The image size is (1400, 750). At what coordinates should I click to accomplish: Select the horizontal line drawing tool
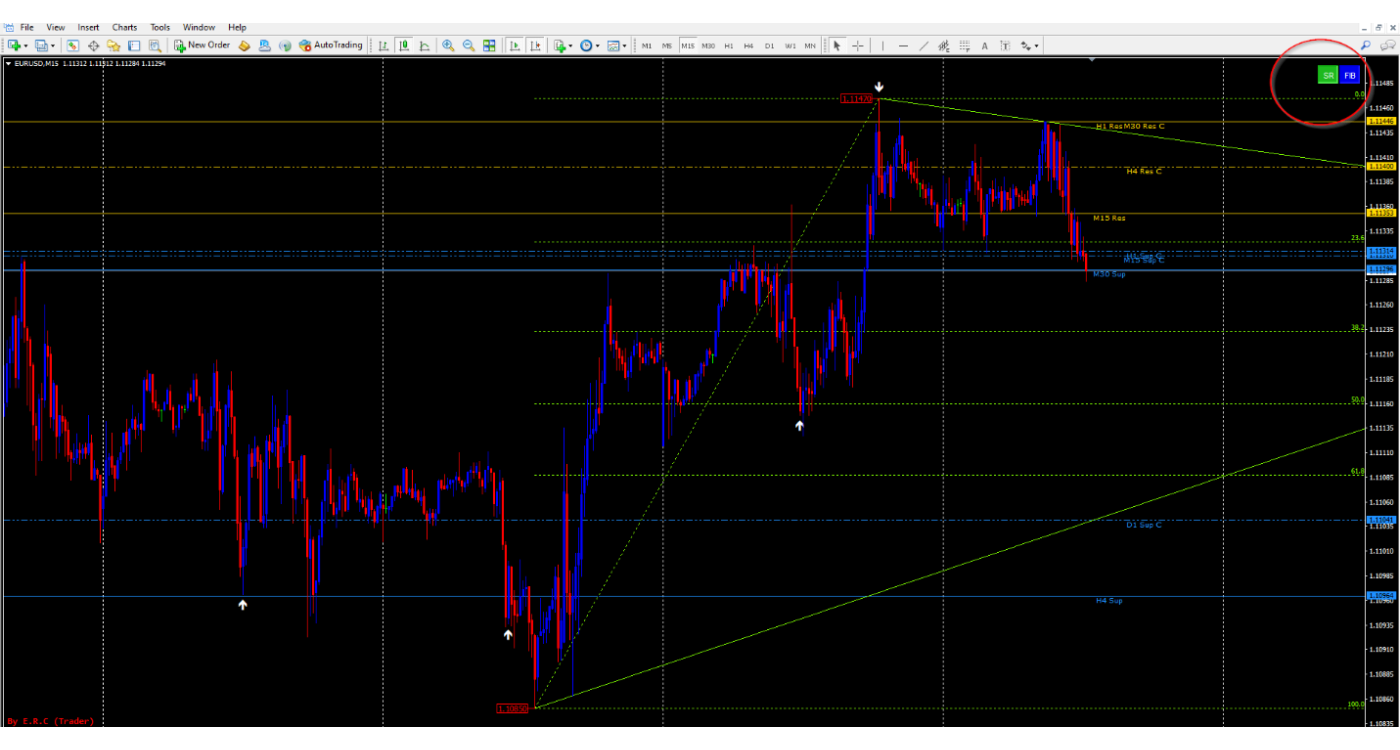pos(903,45)
